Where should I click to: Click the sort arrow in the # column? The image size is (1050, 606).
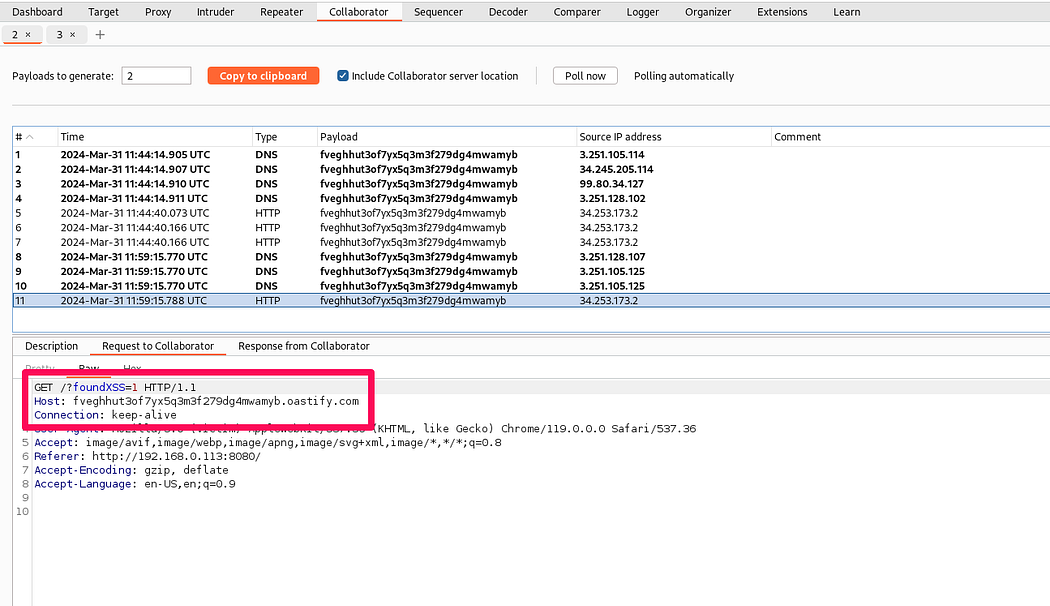(x=29, y=137)
